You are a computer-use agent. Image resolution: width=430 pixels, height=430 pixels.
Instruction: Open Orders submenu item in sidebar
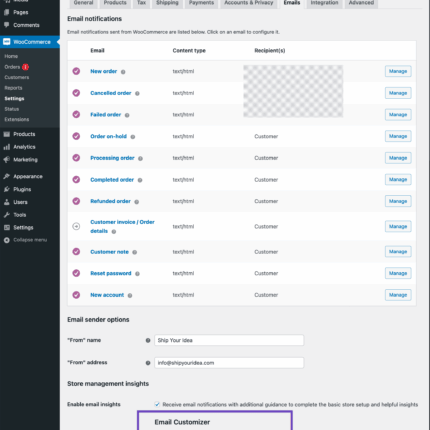pyautogui.click(x=12, y=67)
